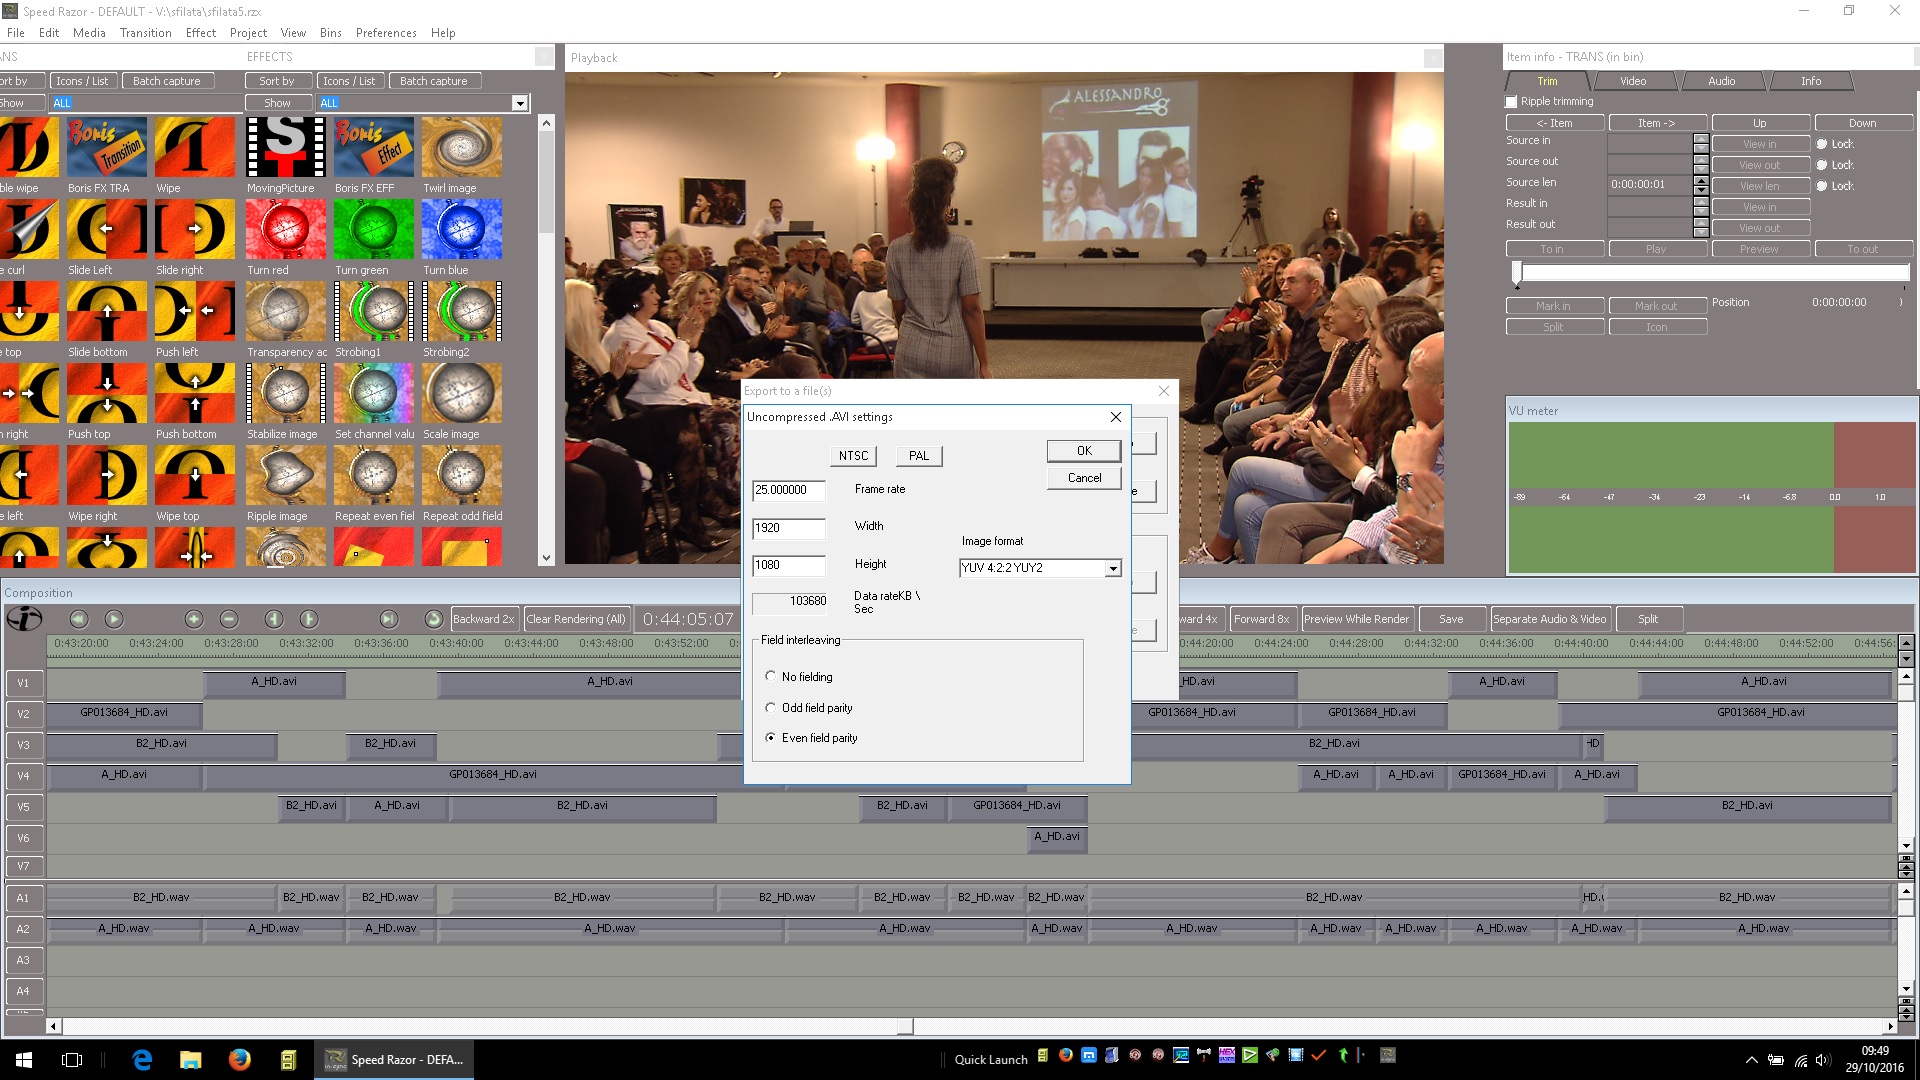Choose the Slide Left transition icon
Viewport: 1920px width, 1080px height.
click(x=106, y=230)
